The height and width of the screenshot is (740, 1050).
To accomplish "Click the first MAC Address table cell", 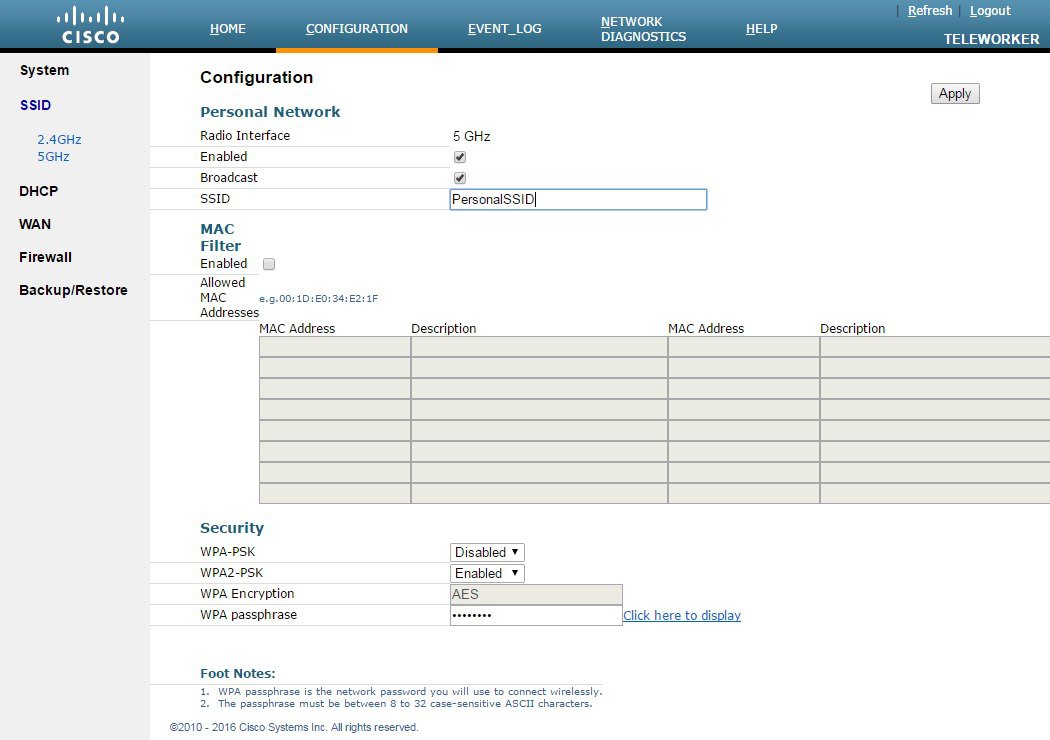I will pyautogui.click(x=334, y=346).
